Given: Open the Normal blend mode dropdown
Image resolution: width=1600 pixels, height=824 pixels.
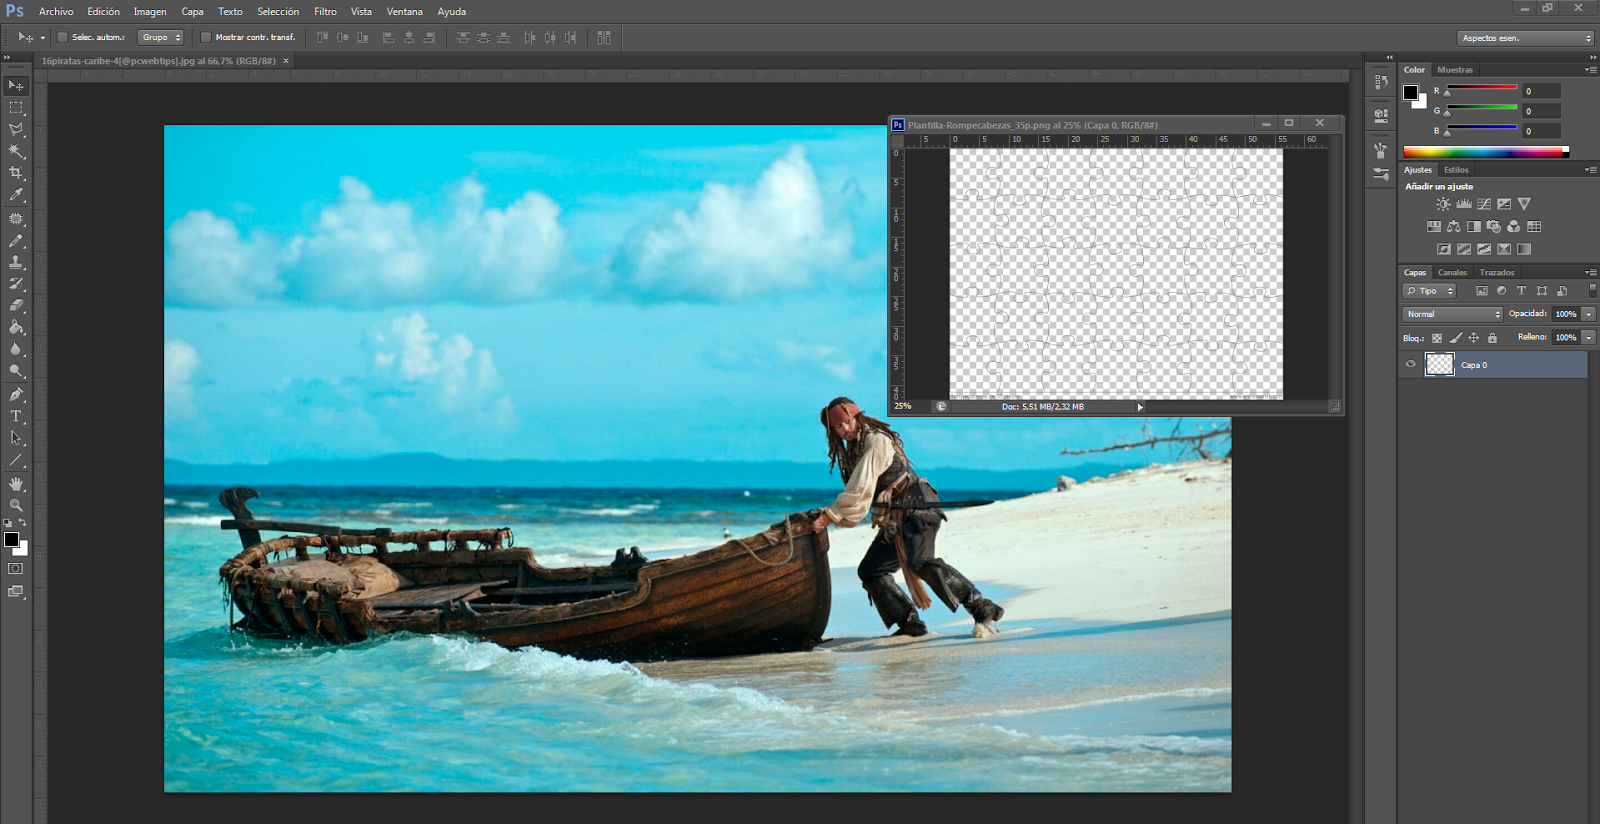Looking at the screenshot, I should [x=1453, y=314].
